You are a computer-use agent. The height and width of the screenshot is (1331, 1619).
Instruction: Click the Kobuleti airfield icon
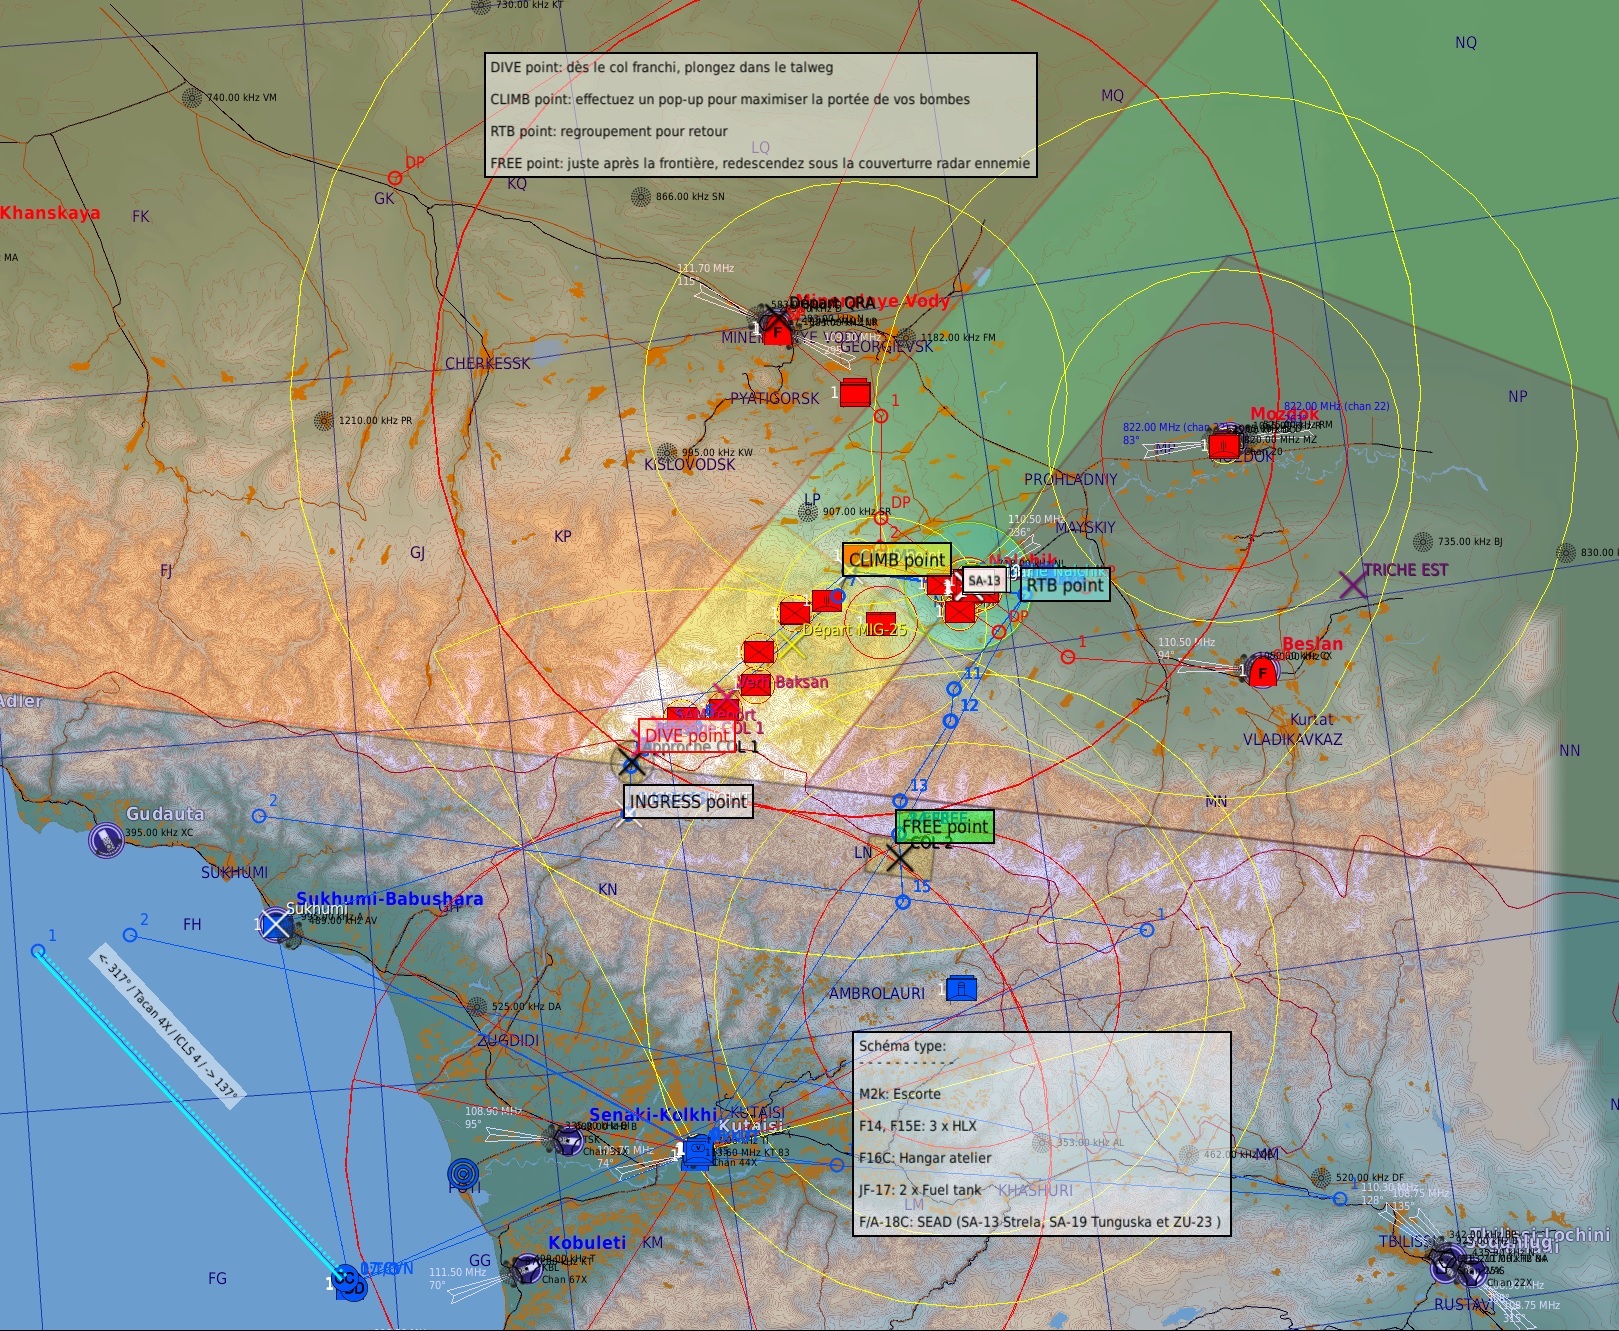pos(526,1269)
